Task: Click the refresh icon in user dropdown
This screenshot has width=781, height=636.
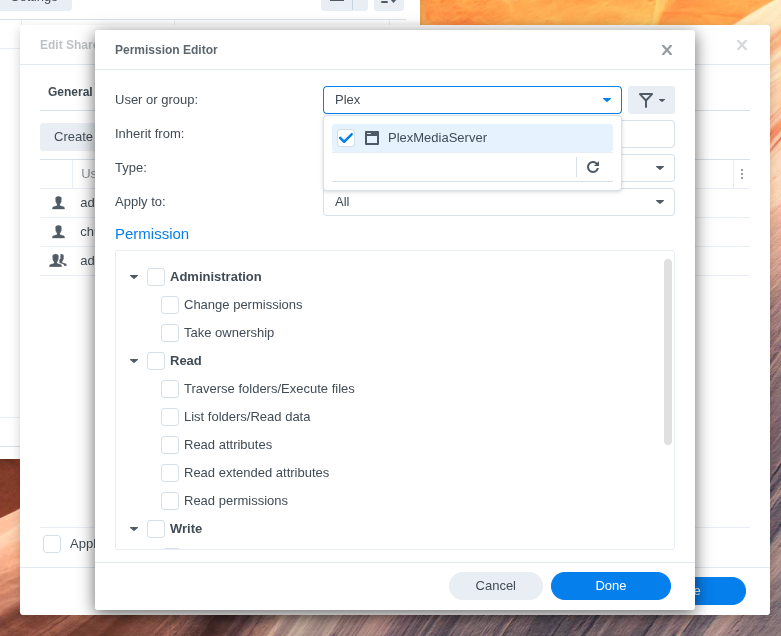Action: 593,167
